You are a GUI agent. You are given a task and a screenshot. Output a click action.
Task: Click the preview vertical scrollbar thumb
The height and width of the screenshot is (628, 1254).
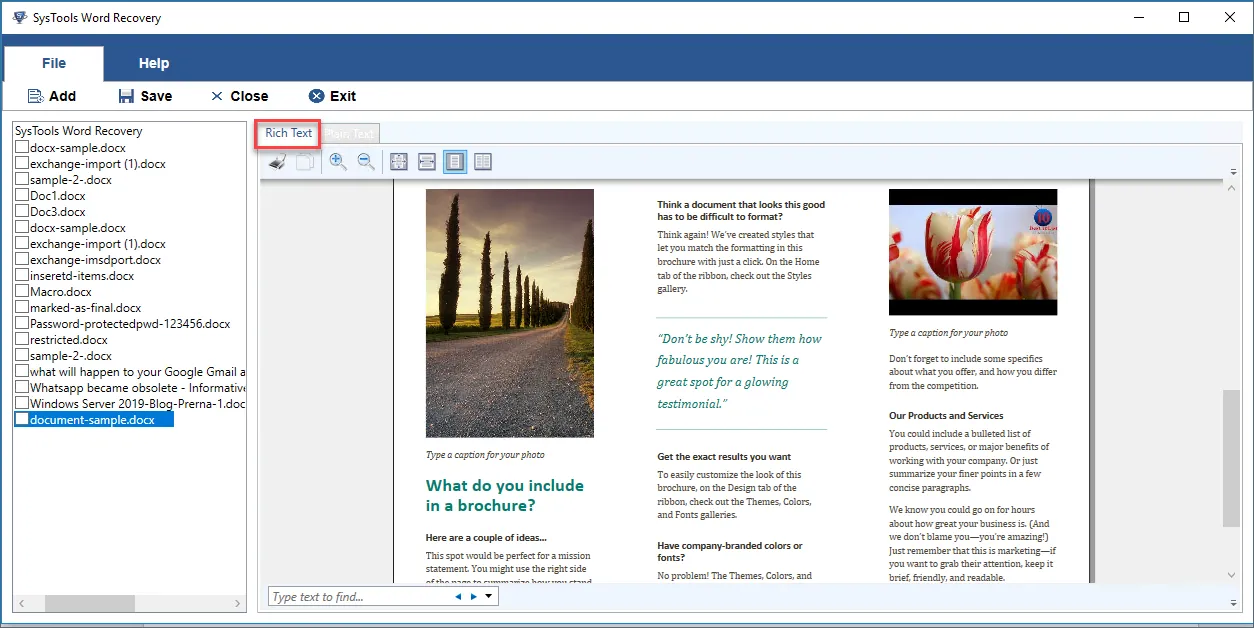click(1231, 458)
